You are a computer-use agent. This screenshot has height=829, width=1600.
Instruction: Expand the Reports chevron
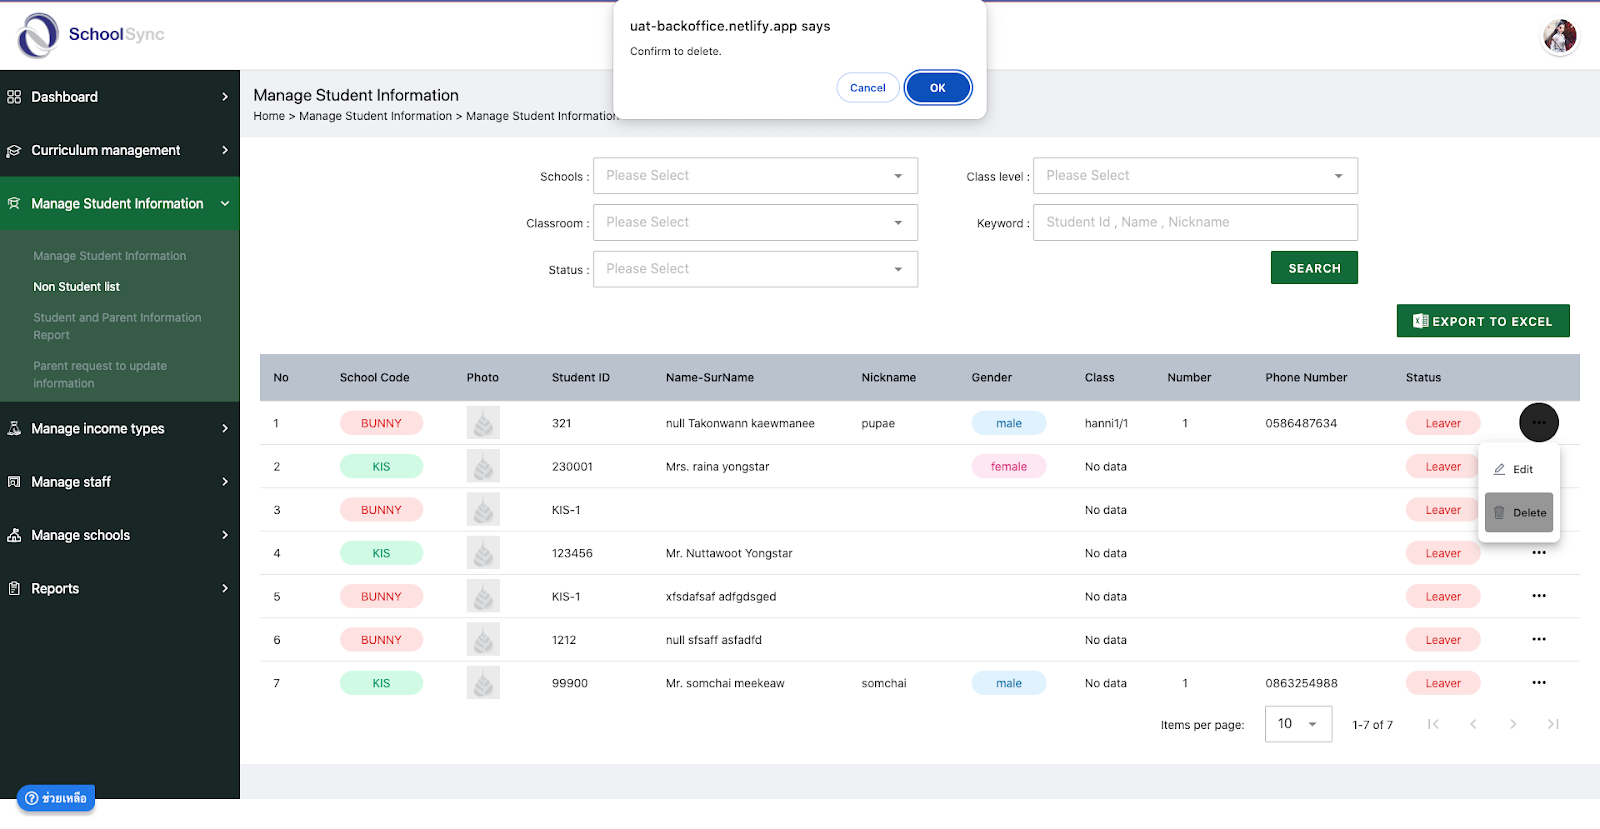pos(225,588)
